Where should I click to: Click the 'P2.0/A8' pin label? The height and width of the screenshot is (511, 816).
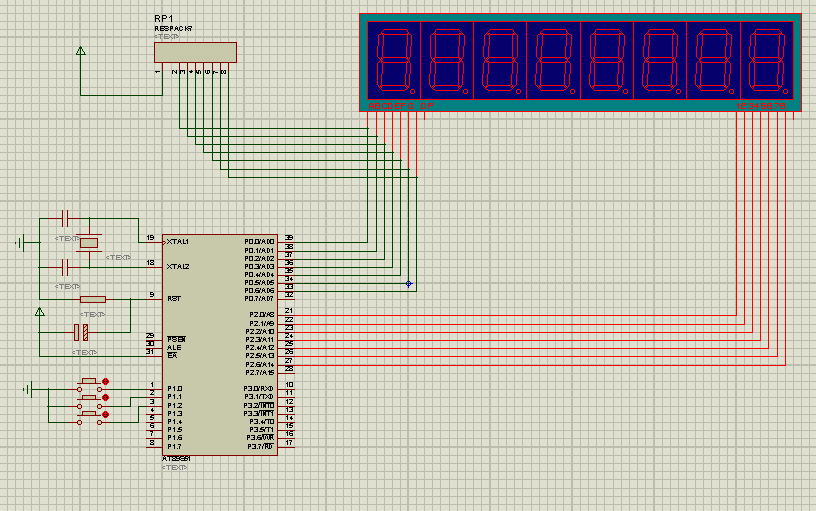[x=262, y=315]
